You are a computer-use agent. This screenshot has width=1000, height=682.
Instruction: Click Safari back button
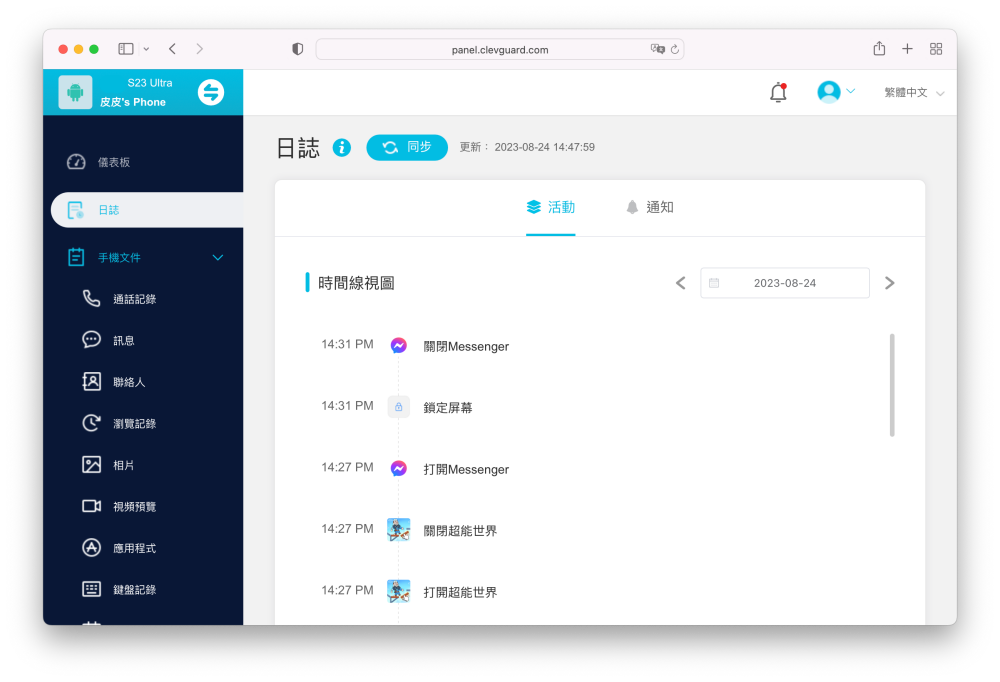pyautogui.click(x=172, y=49)
